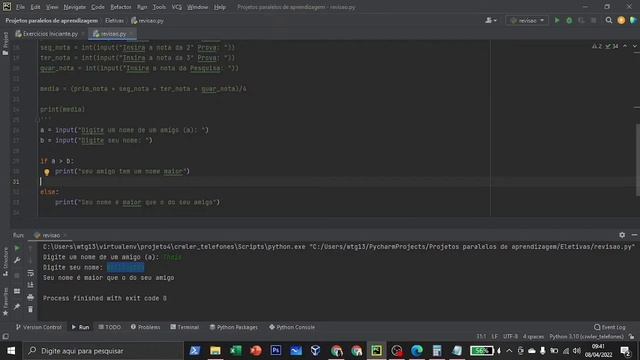Open the File menu
640x360 pixels.
pyautogui.click(x=20, y=7)
